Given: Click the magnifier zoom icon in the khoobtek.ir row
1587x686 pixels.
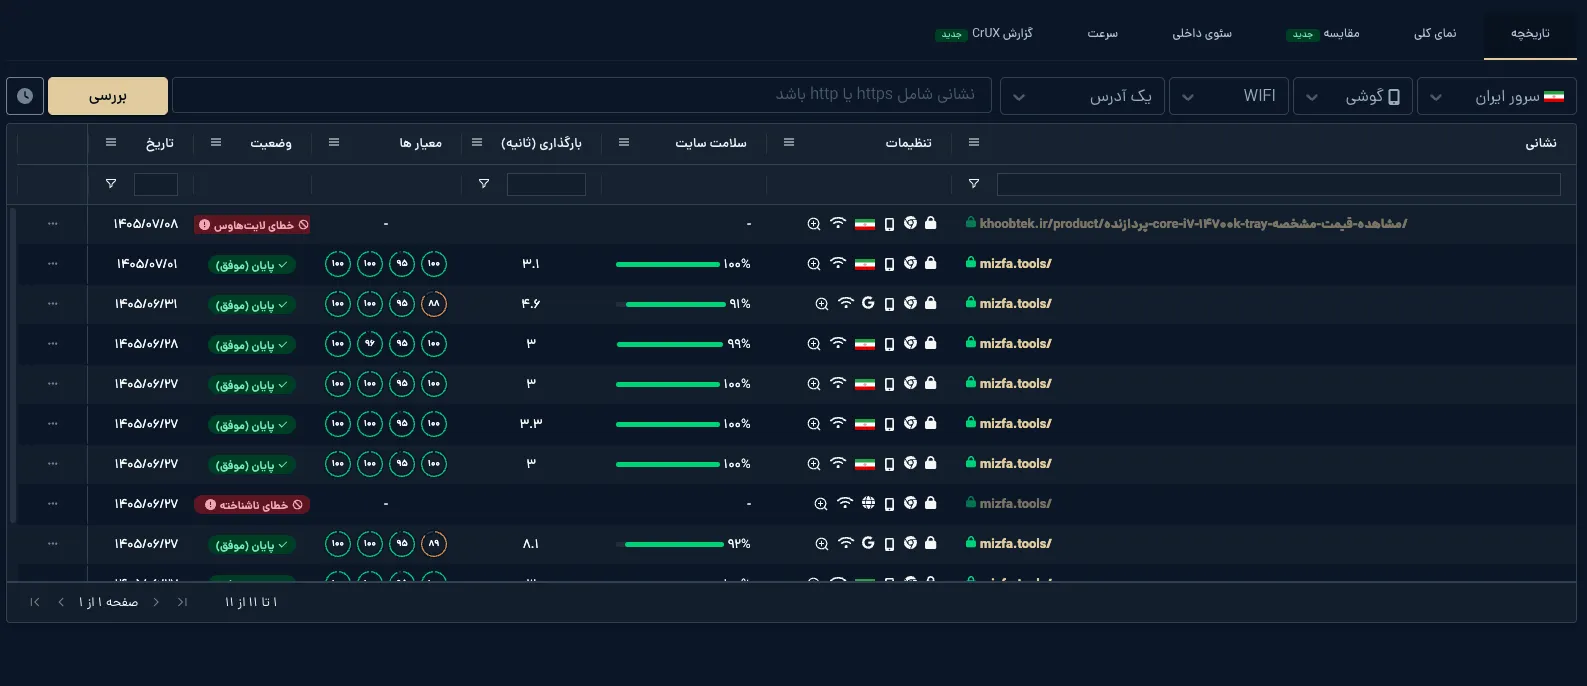Looking at the screenshot, I should (x=814, y=224).
